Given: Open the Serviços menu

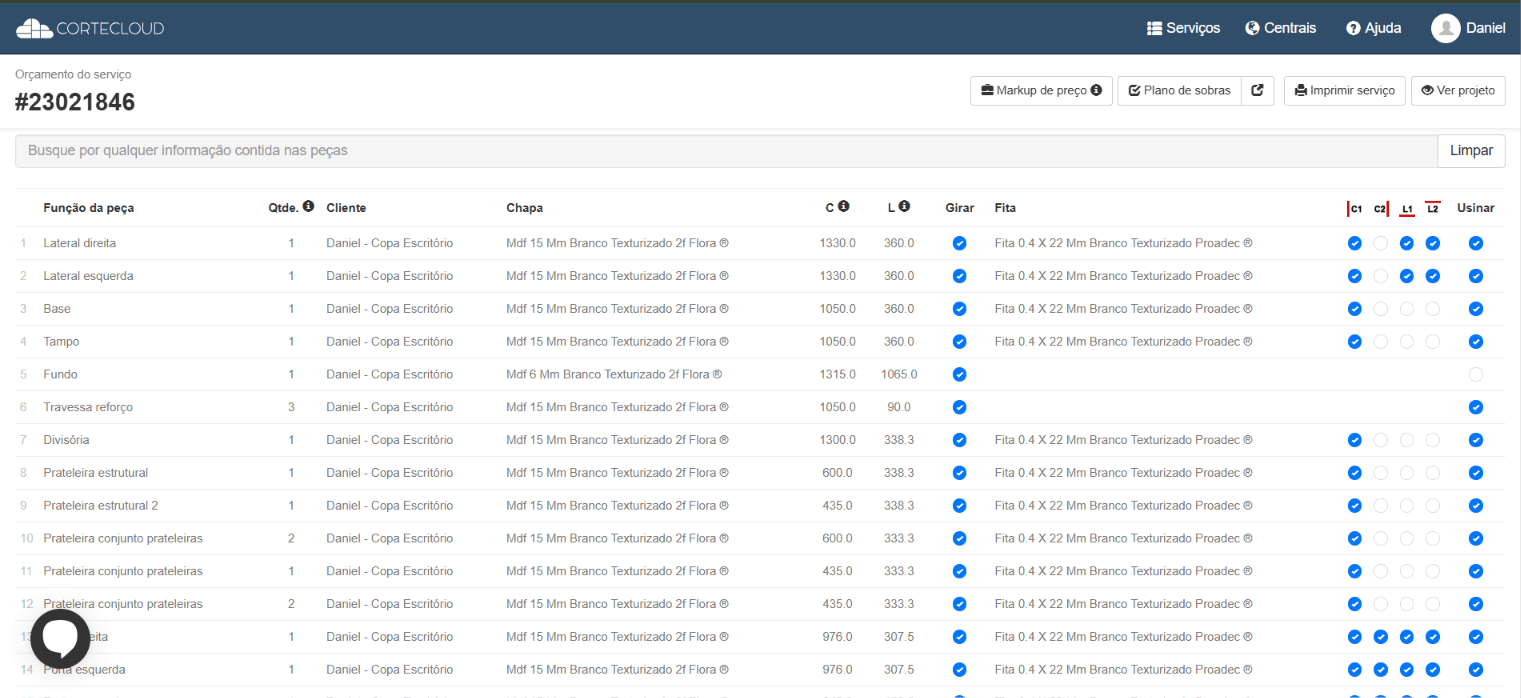Looking at the screenshot, I should pyautogui.click(x=1183, y=28).
